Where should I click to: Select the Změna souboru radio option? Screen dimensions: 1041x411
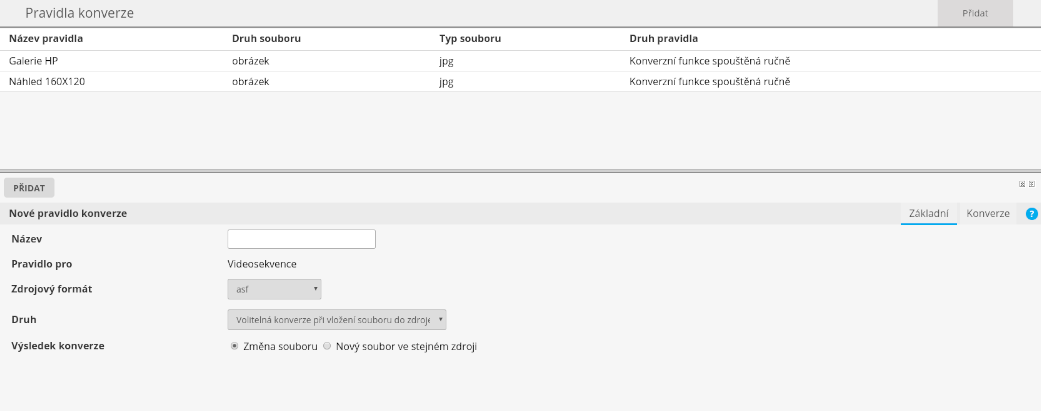click(235, 346)
